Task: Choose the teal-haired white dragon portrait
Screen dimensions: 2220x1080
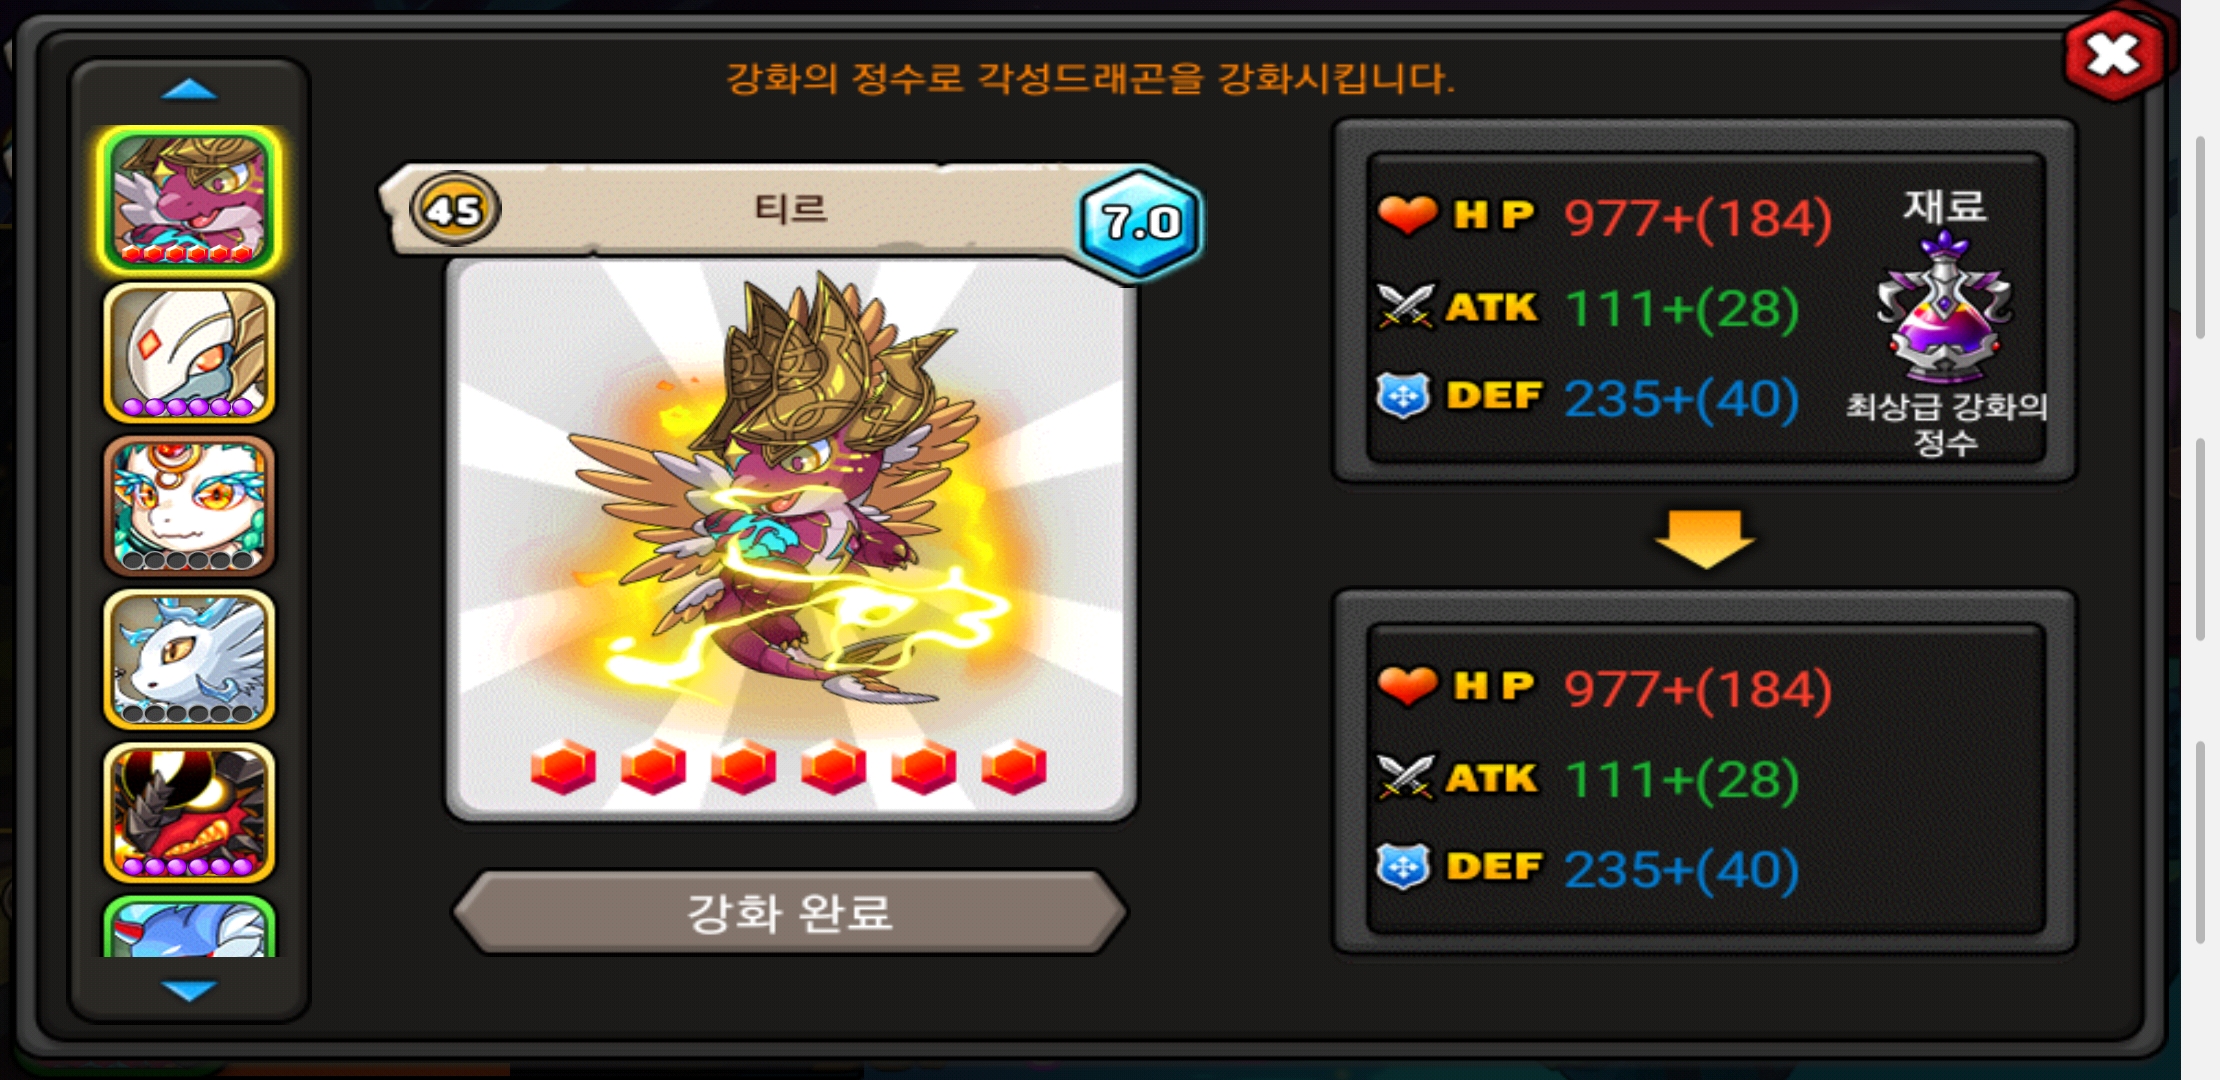Action: (x=189, y=506)
